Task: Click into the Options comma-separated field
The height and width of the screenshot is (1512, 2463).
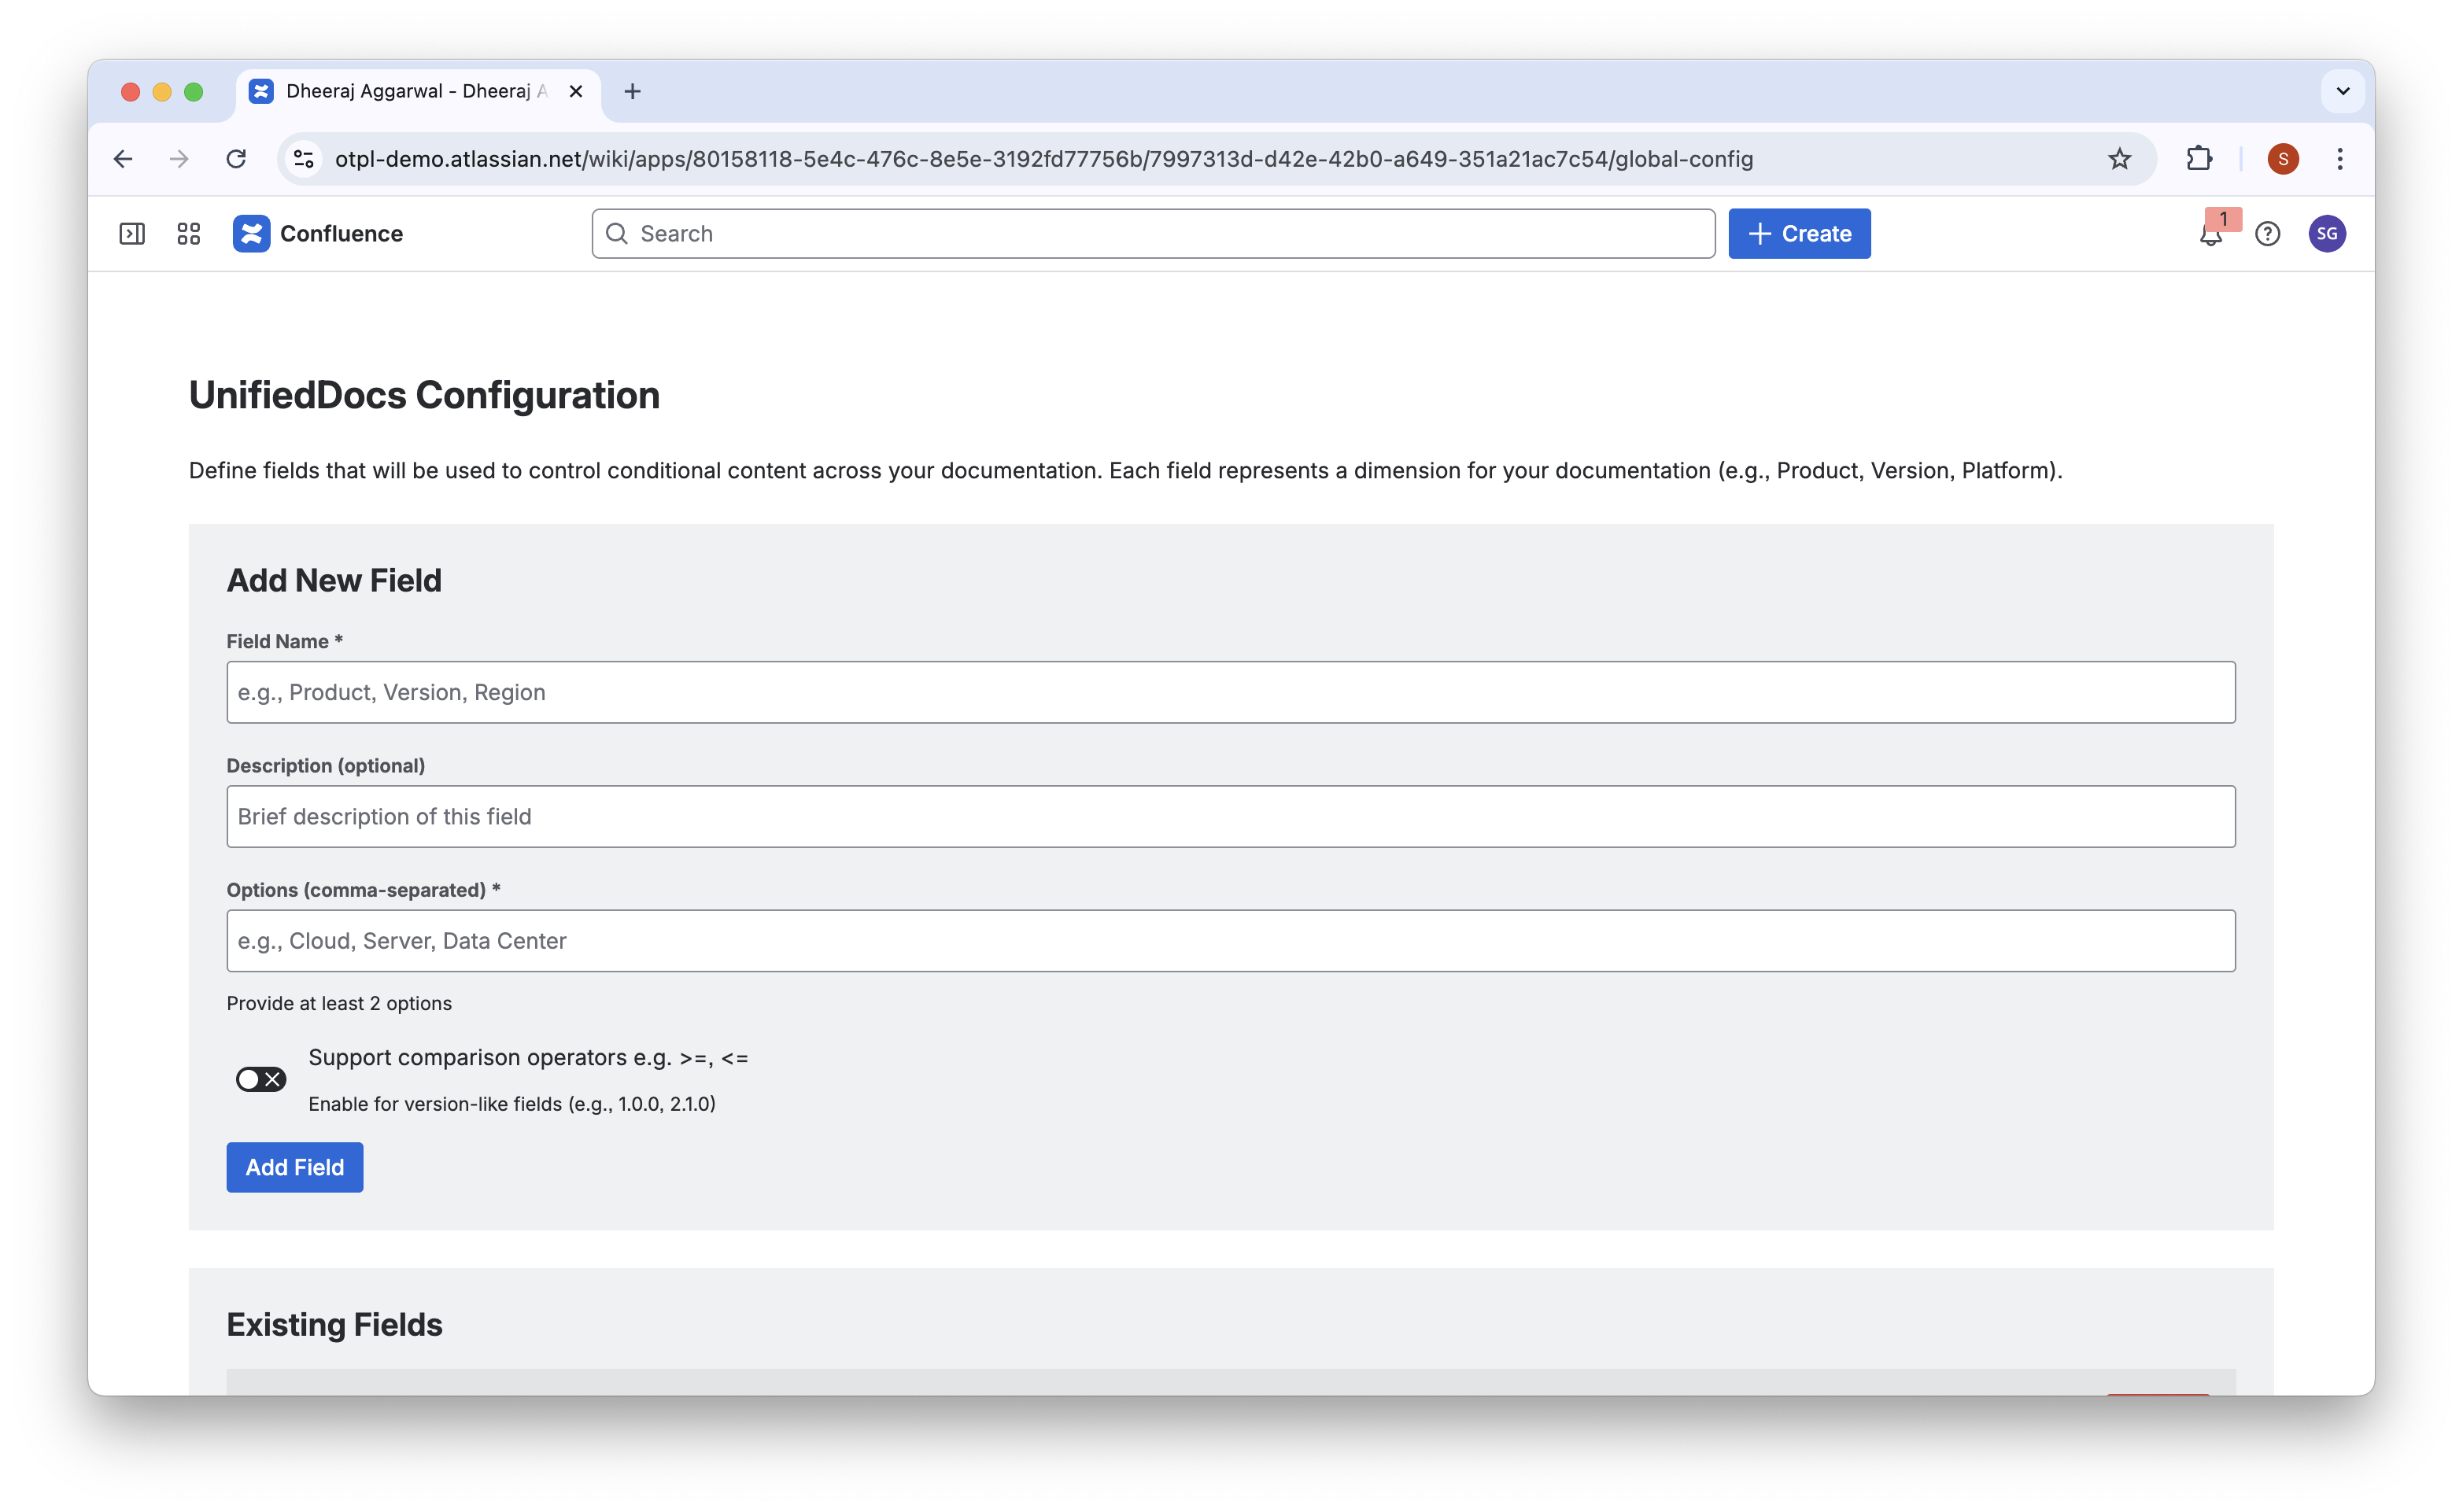Action: pos(1230,940)
